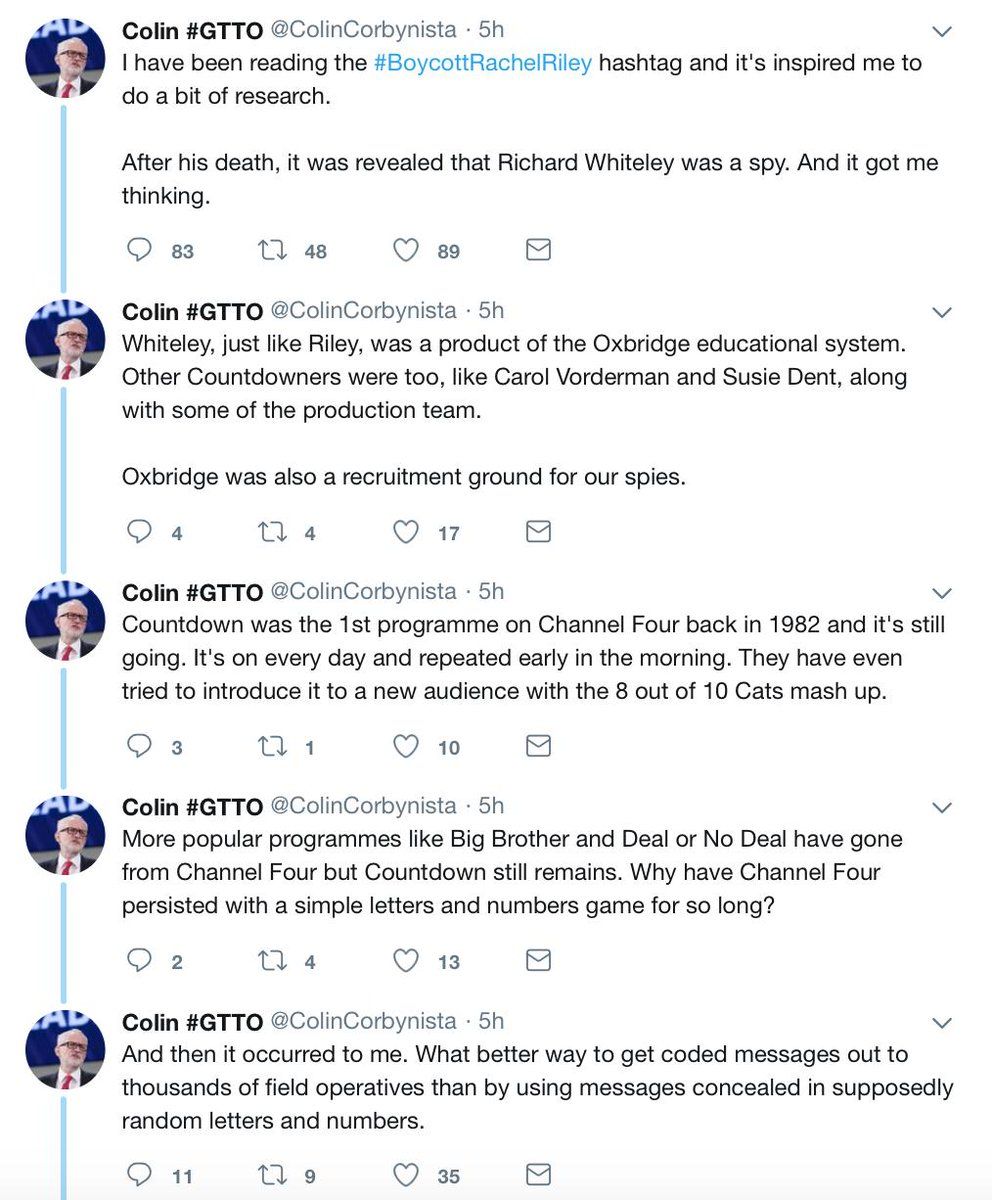Like the Oxbridge recruitment ground tweet
992x1200 pixels.
405,532
